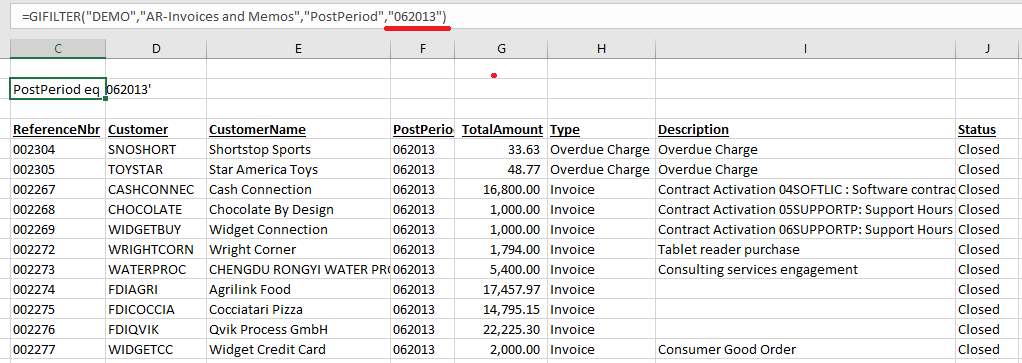Select customer SNOSHORT cell
The width and height of the screenshot is (1022, 363).
click(156, 149)
